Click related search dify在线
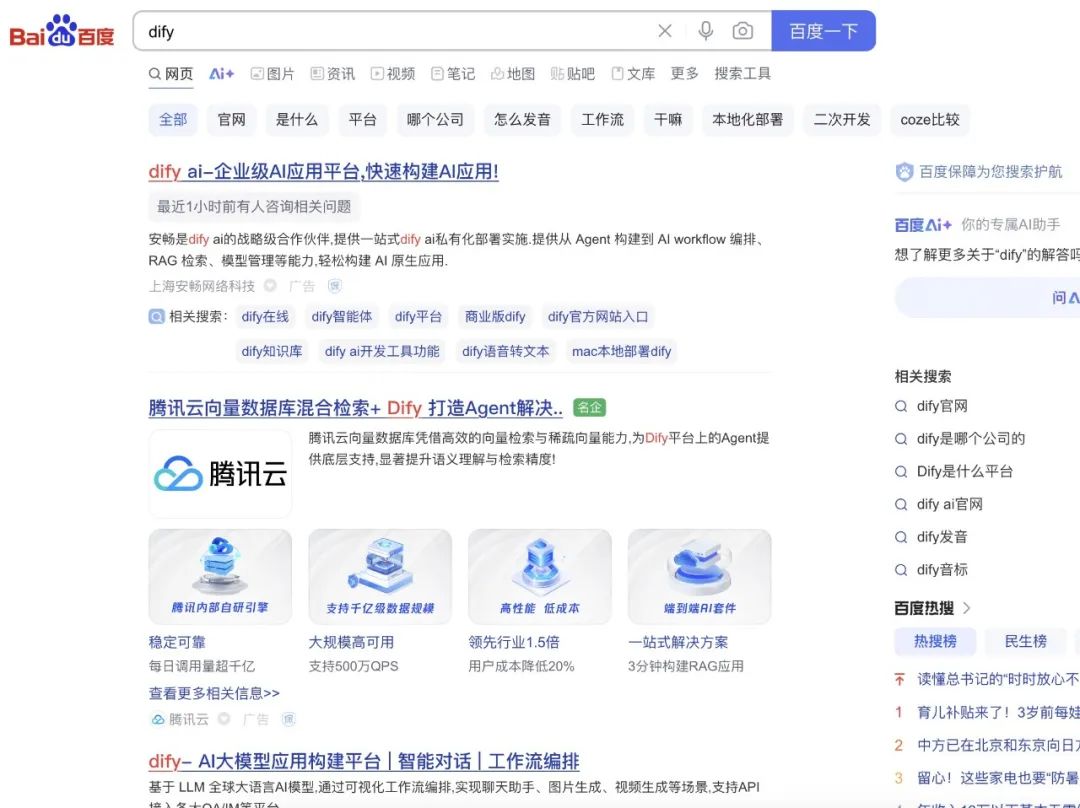 click(x=265, y=317)
